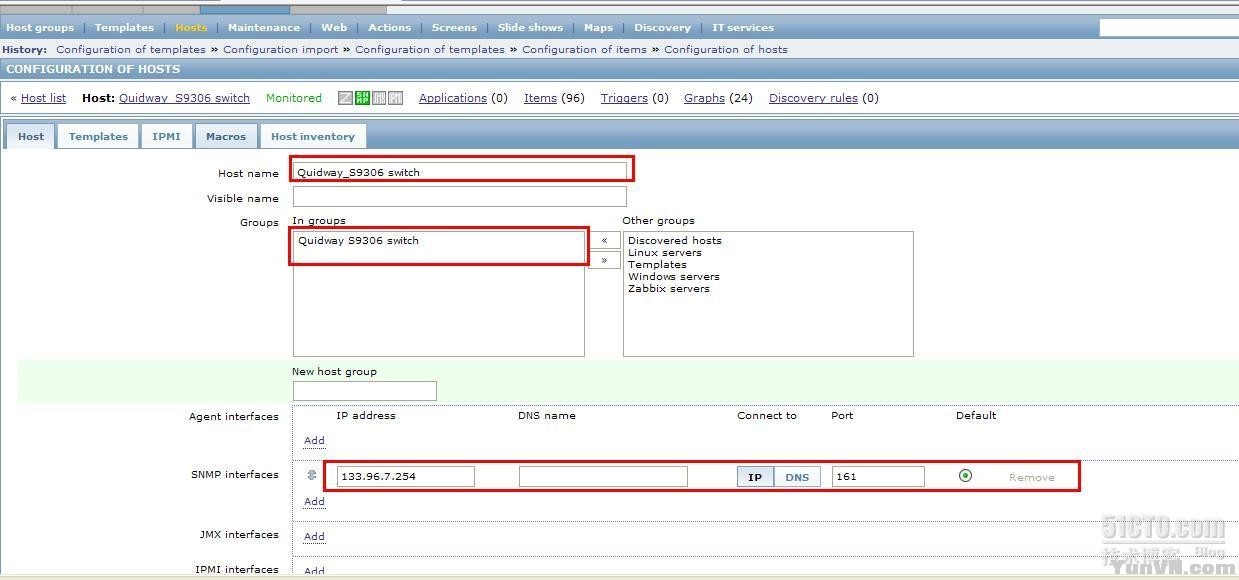Switch to the Host tab
This screenshot has height=580, width=1239.
tap(31, 136)
